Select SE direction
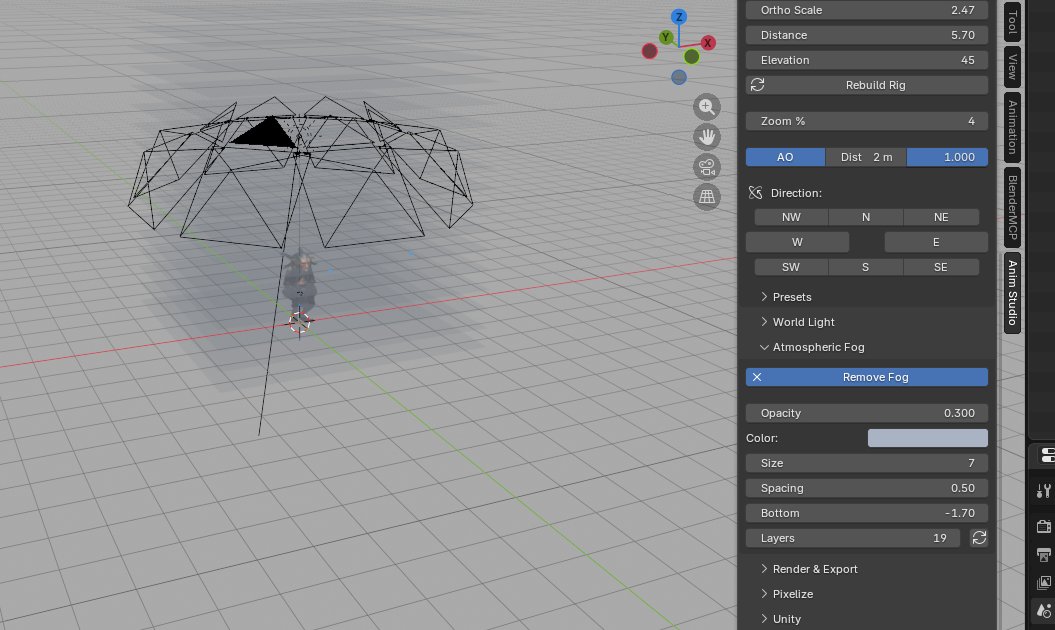The image size is (1055, 630). click(x=941, y=267)
